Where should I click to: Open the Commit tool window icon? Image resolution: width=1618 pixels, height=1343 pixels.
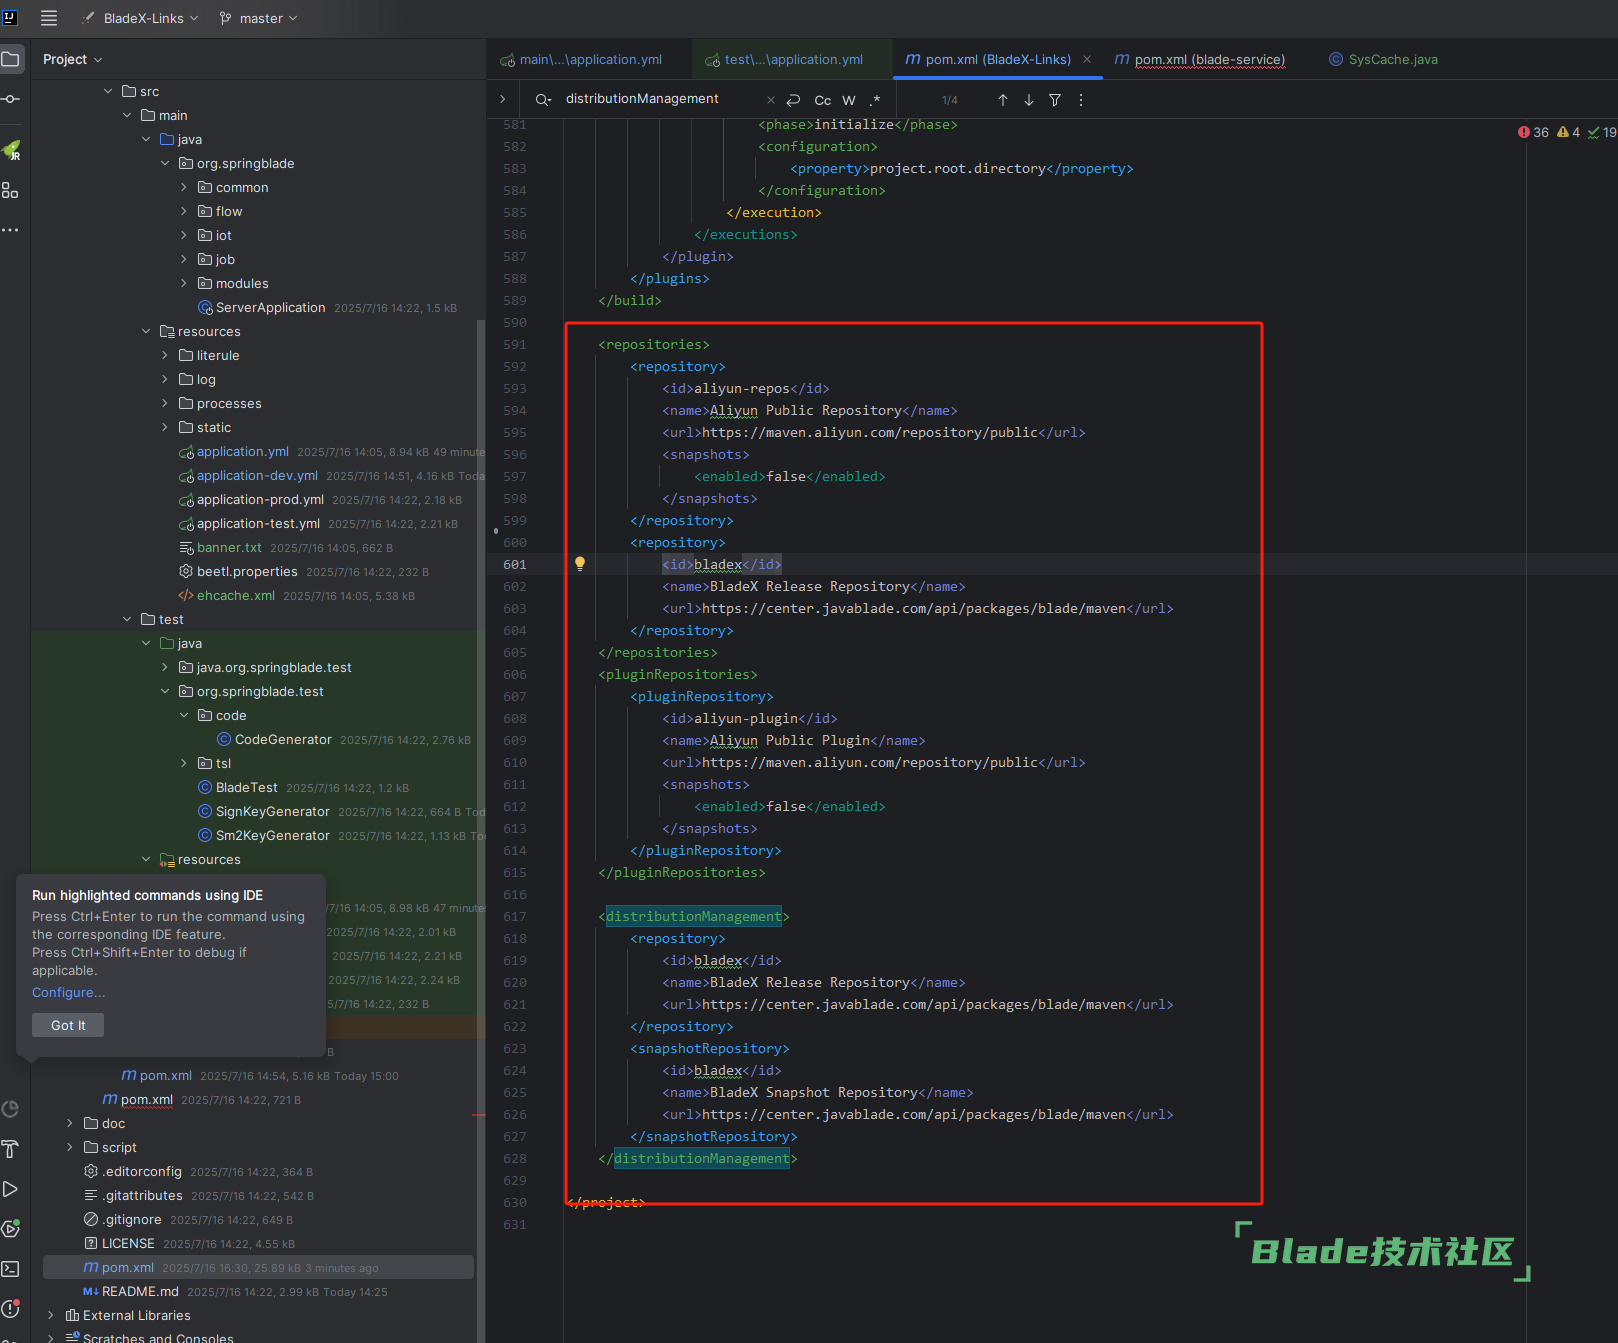click(x=11, y=99)
